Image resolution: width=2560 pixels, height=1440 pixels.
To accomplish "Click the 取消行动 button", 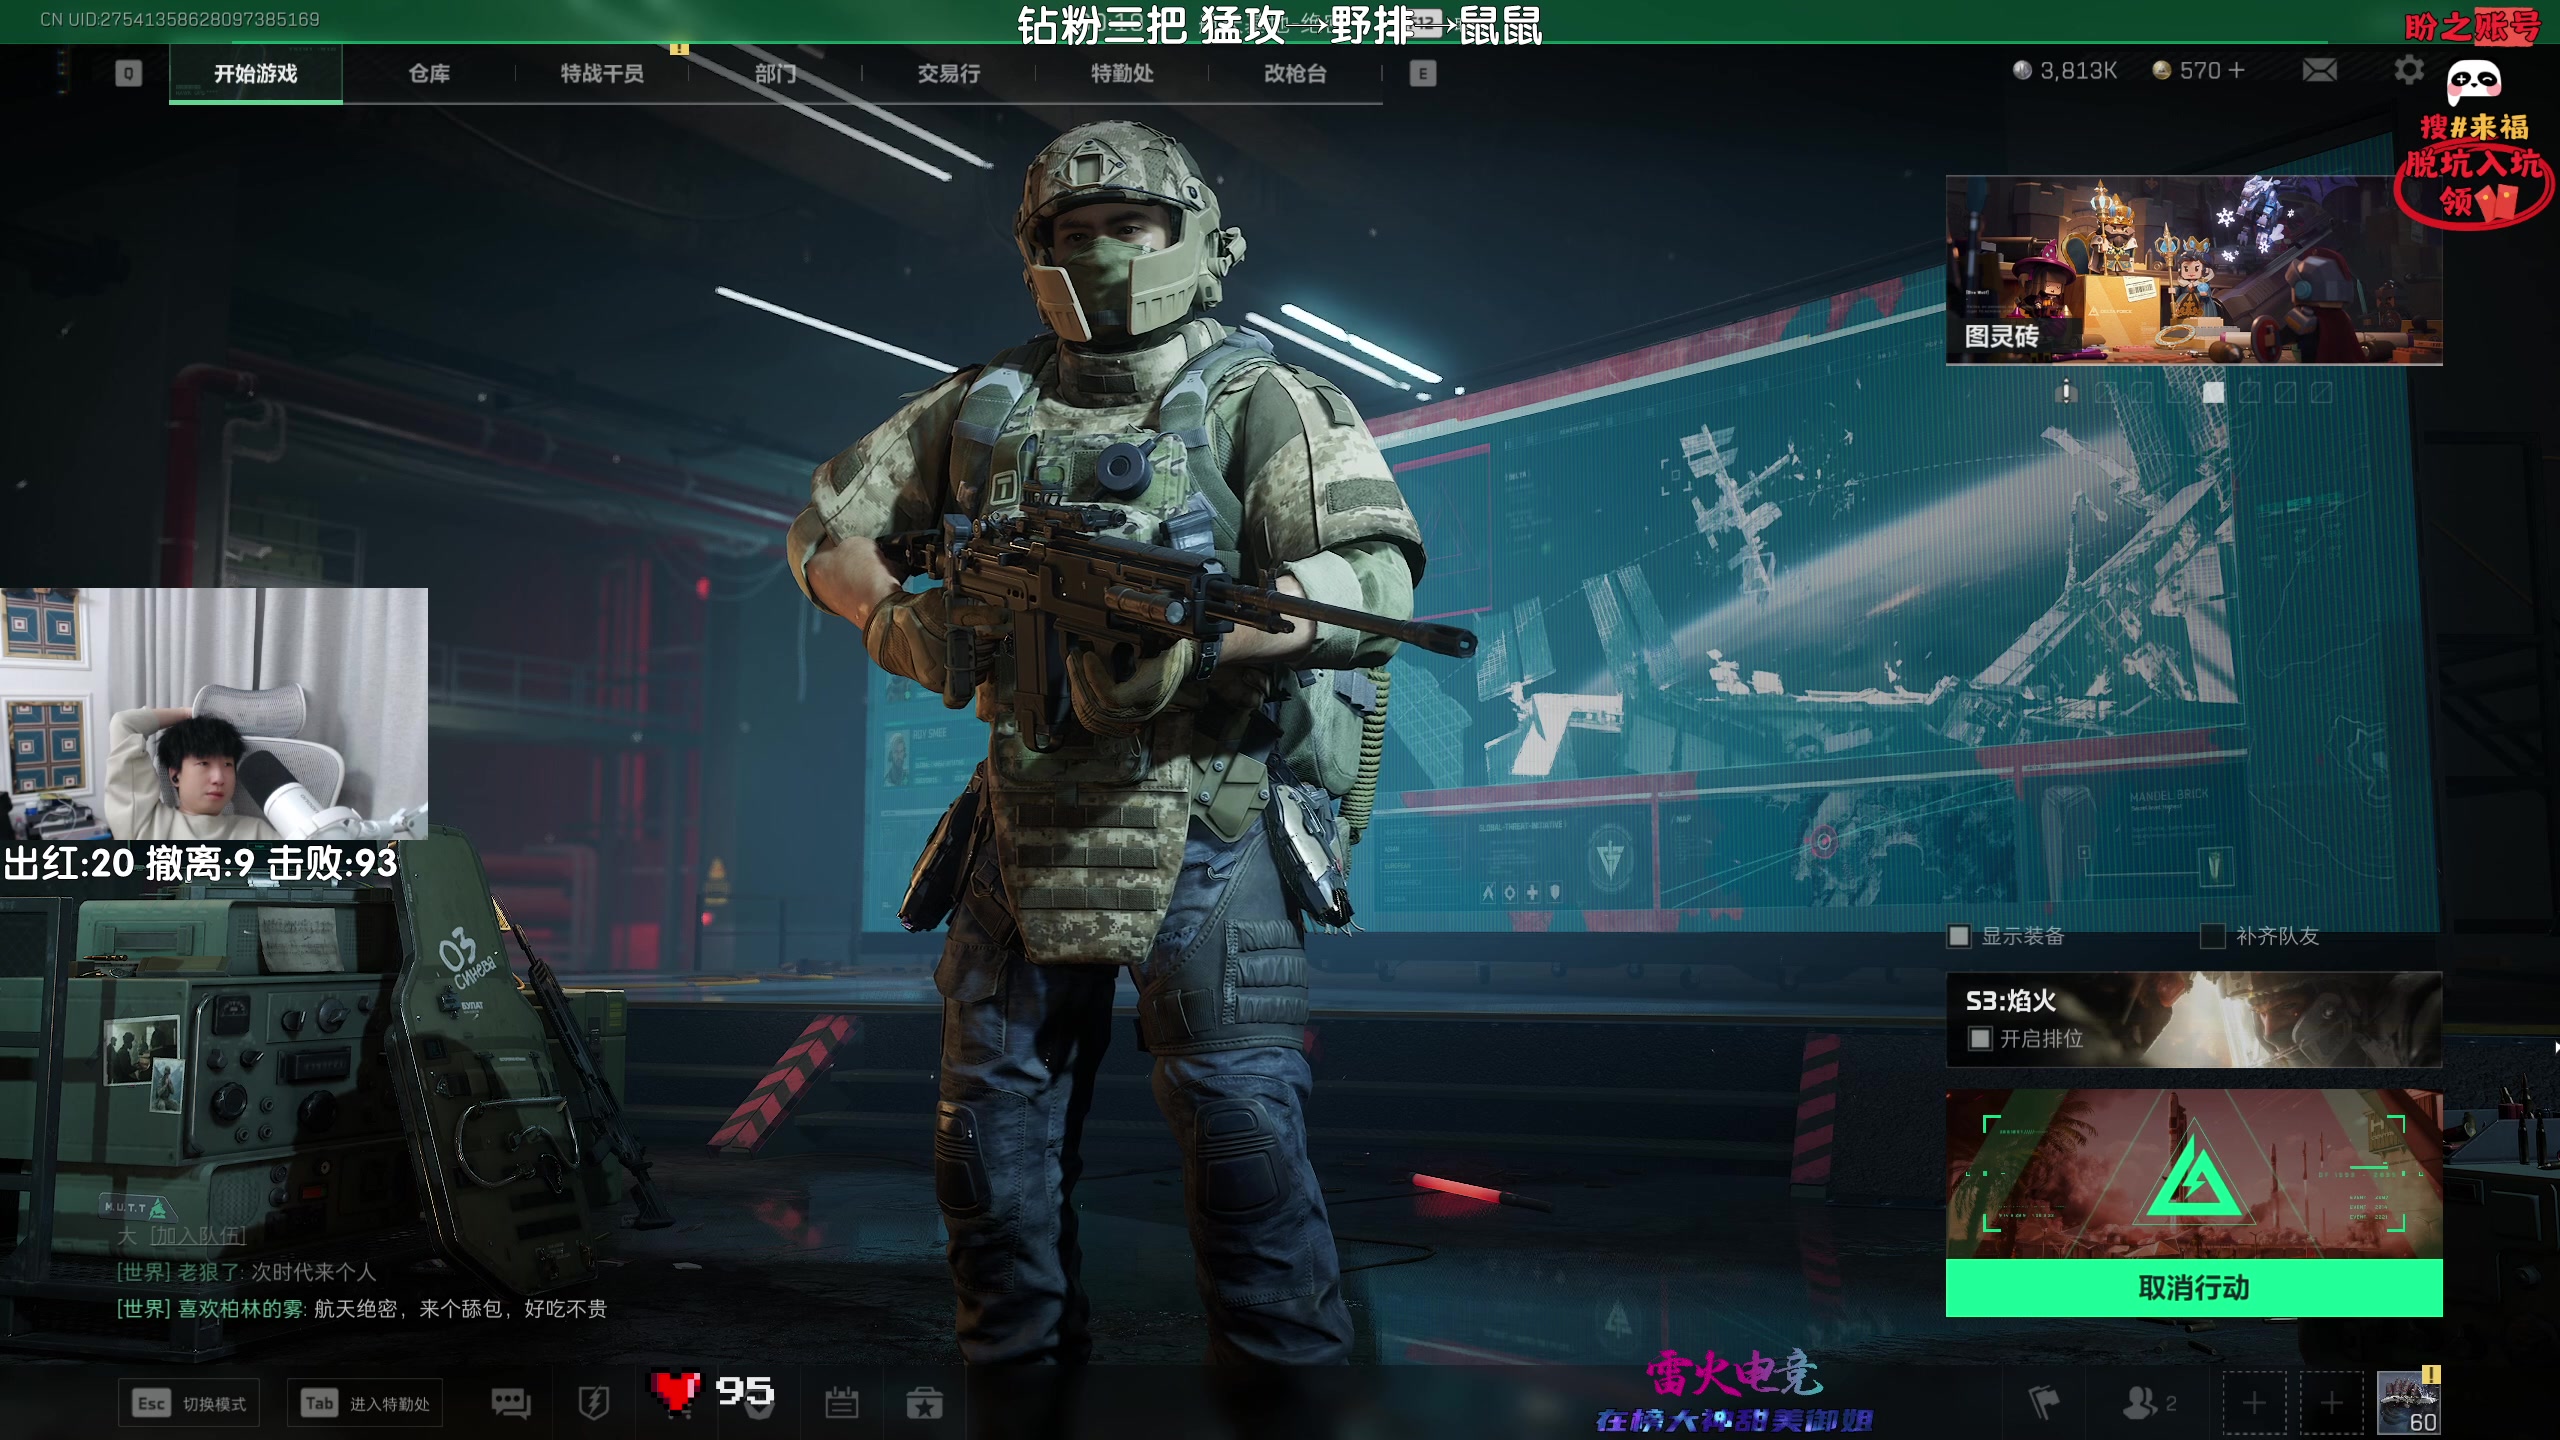I will 2194,1288.
